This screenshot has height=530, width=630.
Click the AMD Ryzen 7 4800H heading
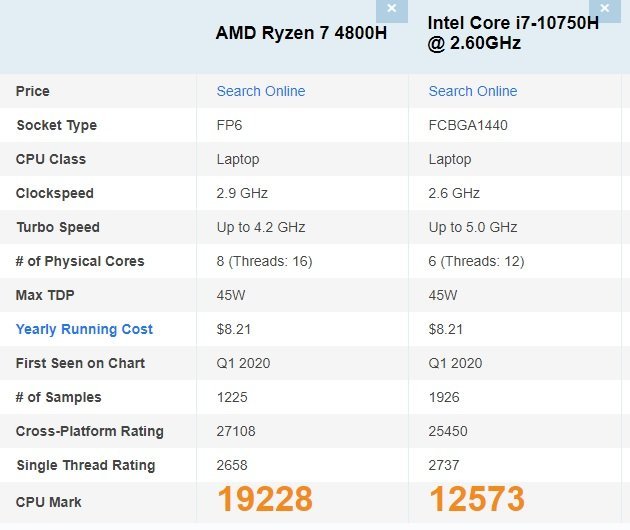pyautogui.click(x=301, y=33)
